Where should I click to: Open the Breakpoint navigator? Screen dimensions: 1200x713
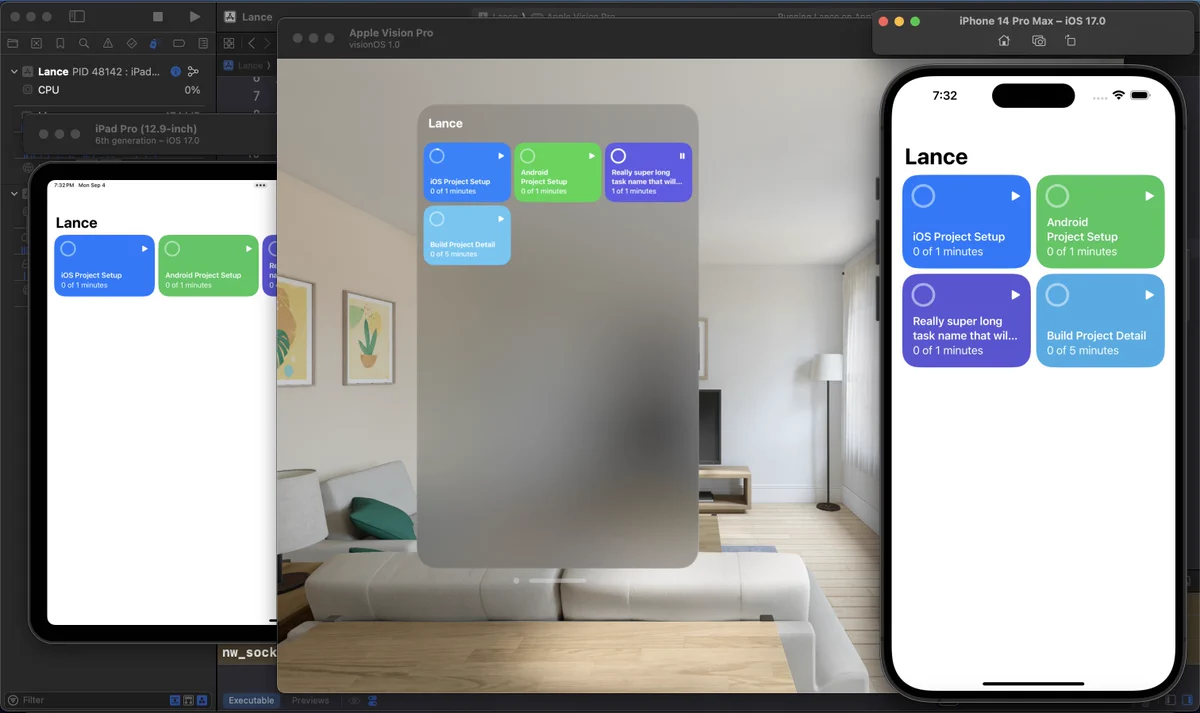[x=179, y=43]
